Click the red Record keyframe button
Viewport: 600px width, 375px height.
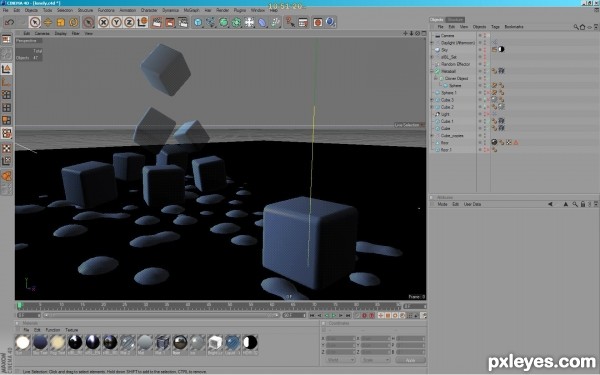click(x=364, y=315)
